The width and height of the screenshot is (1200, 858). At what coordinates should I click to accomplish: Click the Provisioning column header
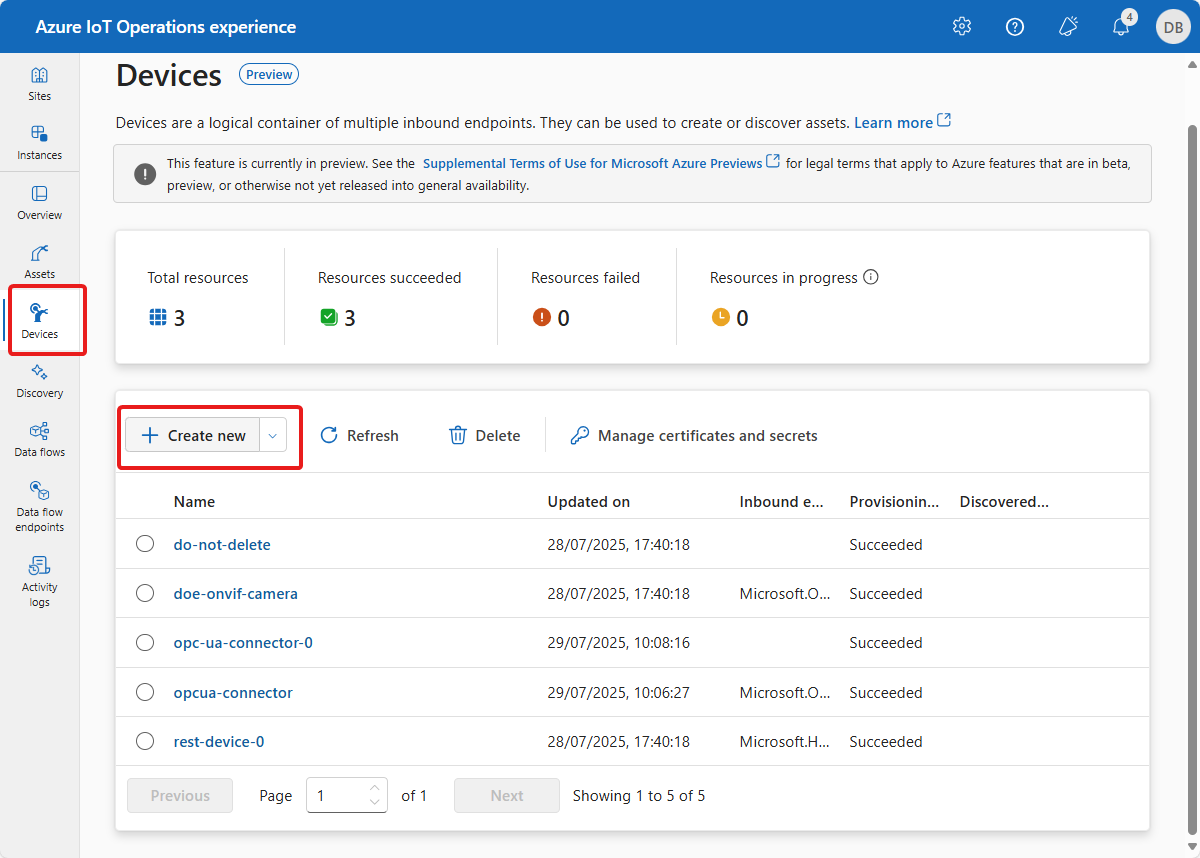click(895, 501)
